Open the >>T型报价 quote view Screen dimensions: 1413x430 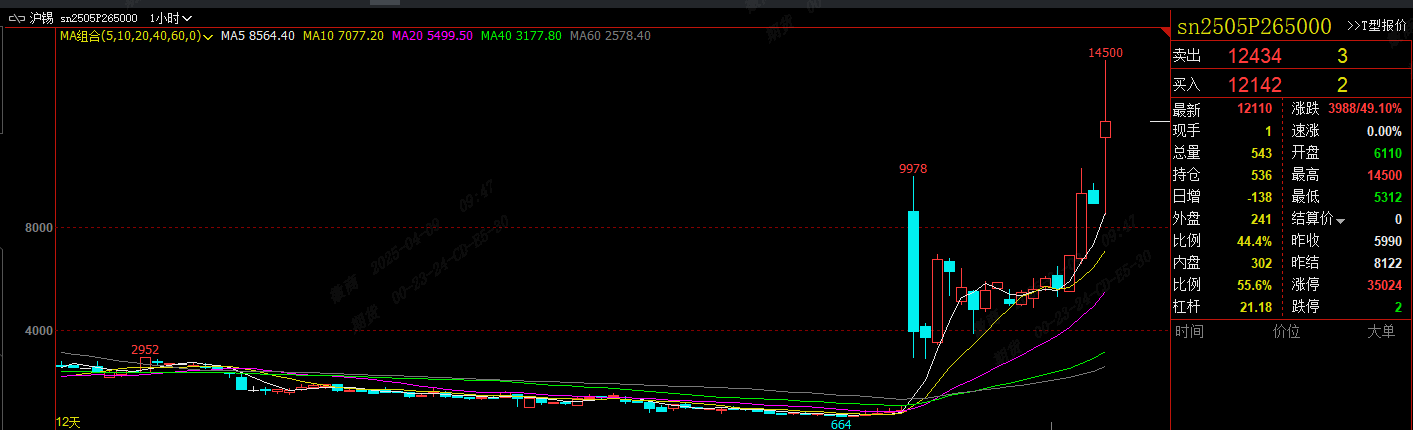(x=1376, y=26)
